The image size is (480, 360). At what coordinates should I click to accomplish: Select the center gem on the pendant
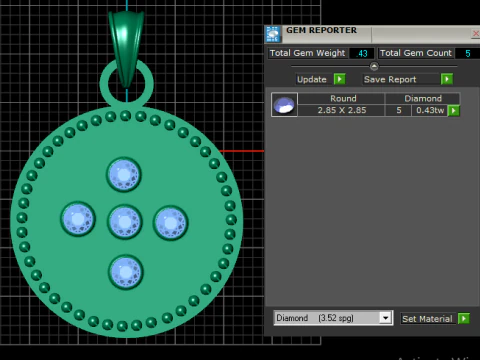(125, 222)
